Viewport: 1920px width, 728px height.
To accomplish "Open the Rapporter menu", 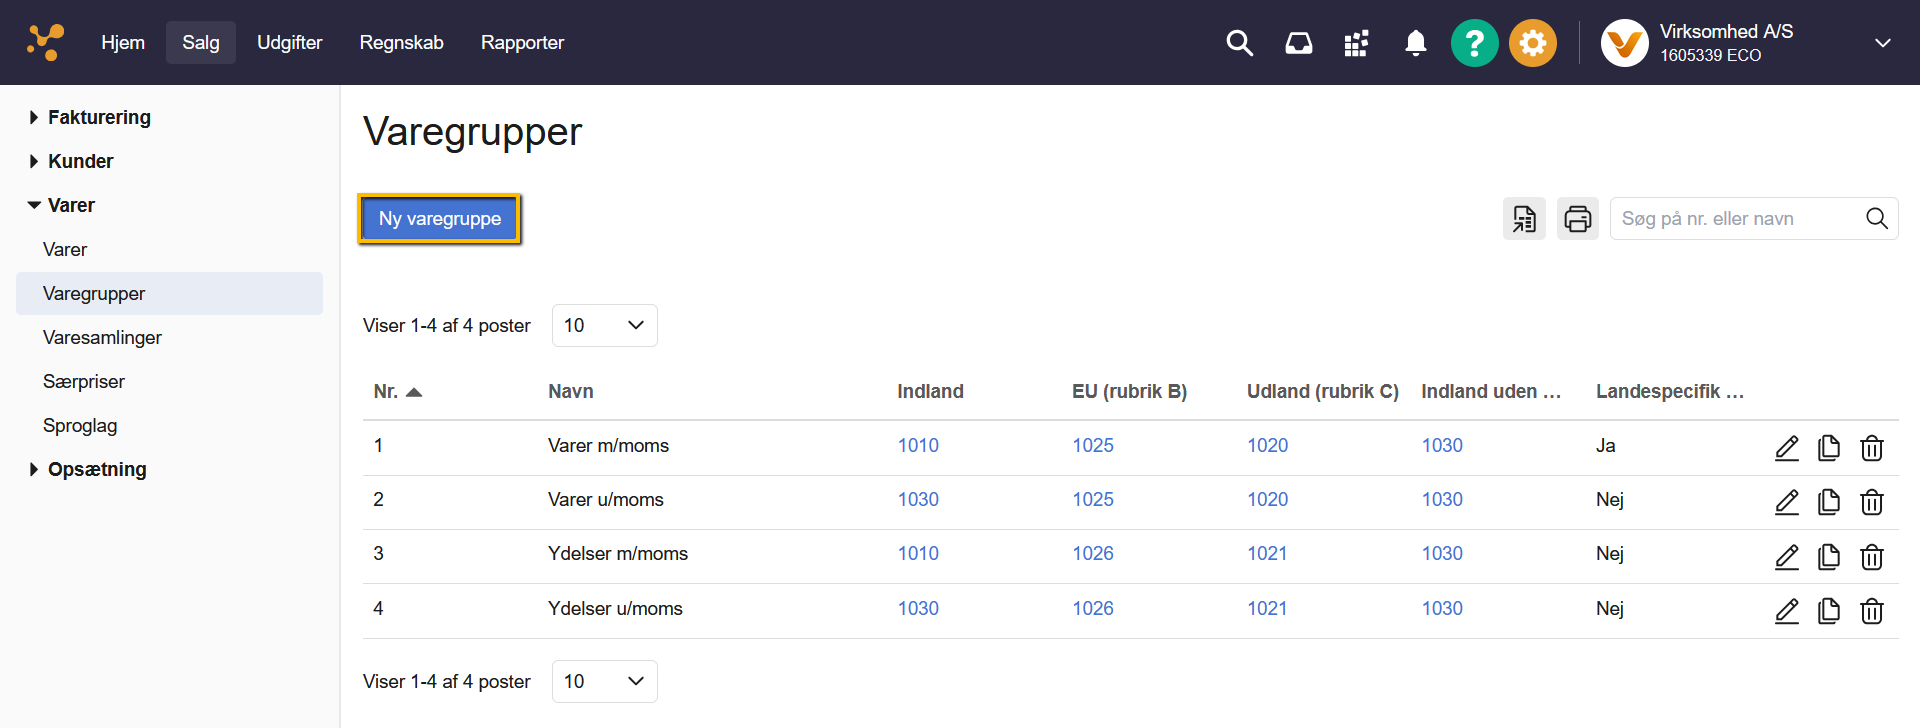I will click(x=522, y=43).
